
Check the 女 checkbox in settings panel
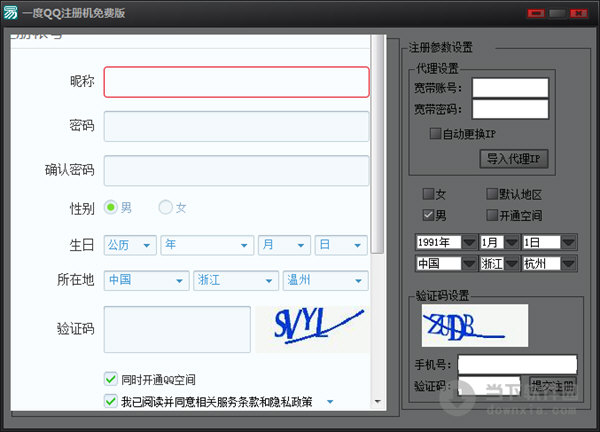coord(428,194)
